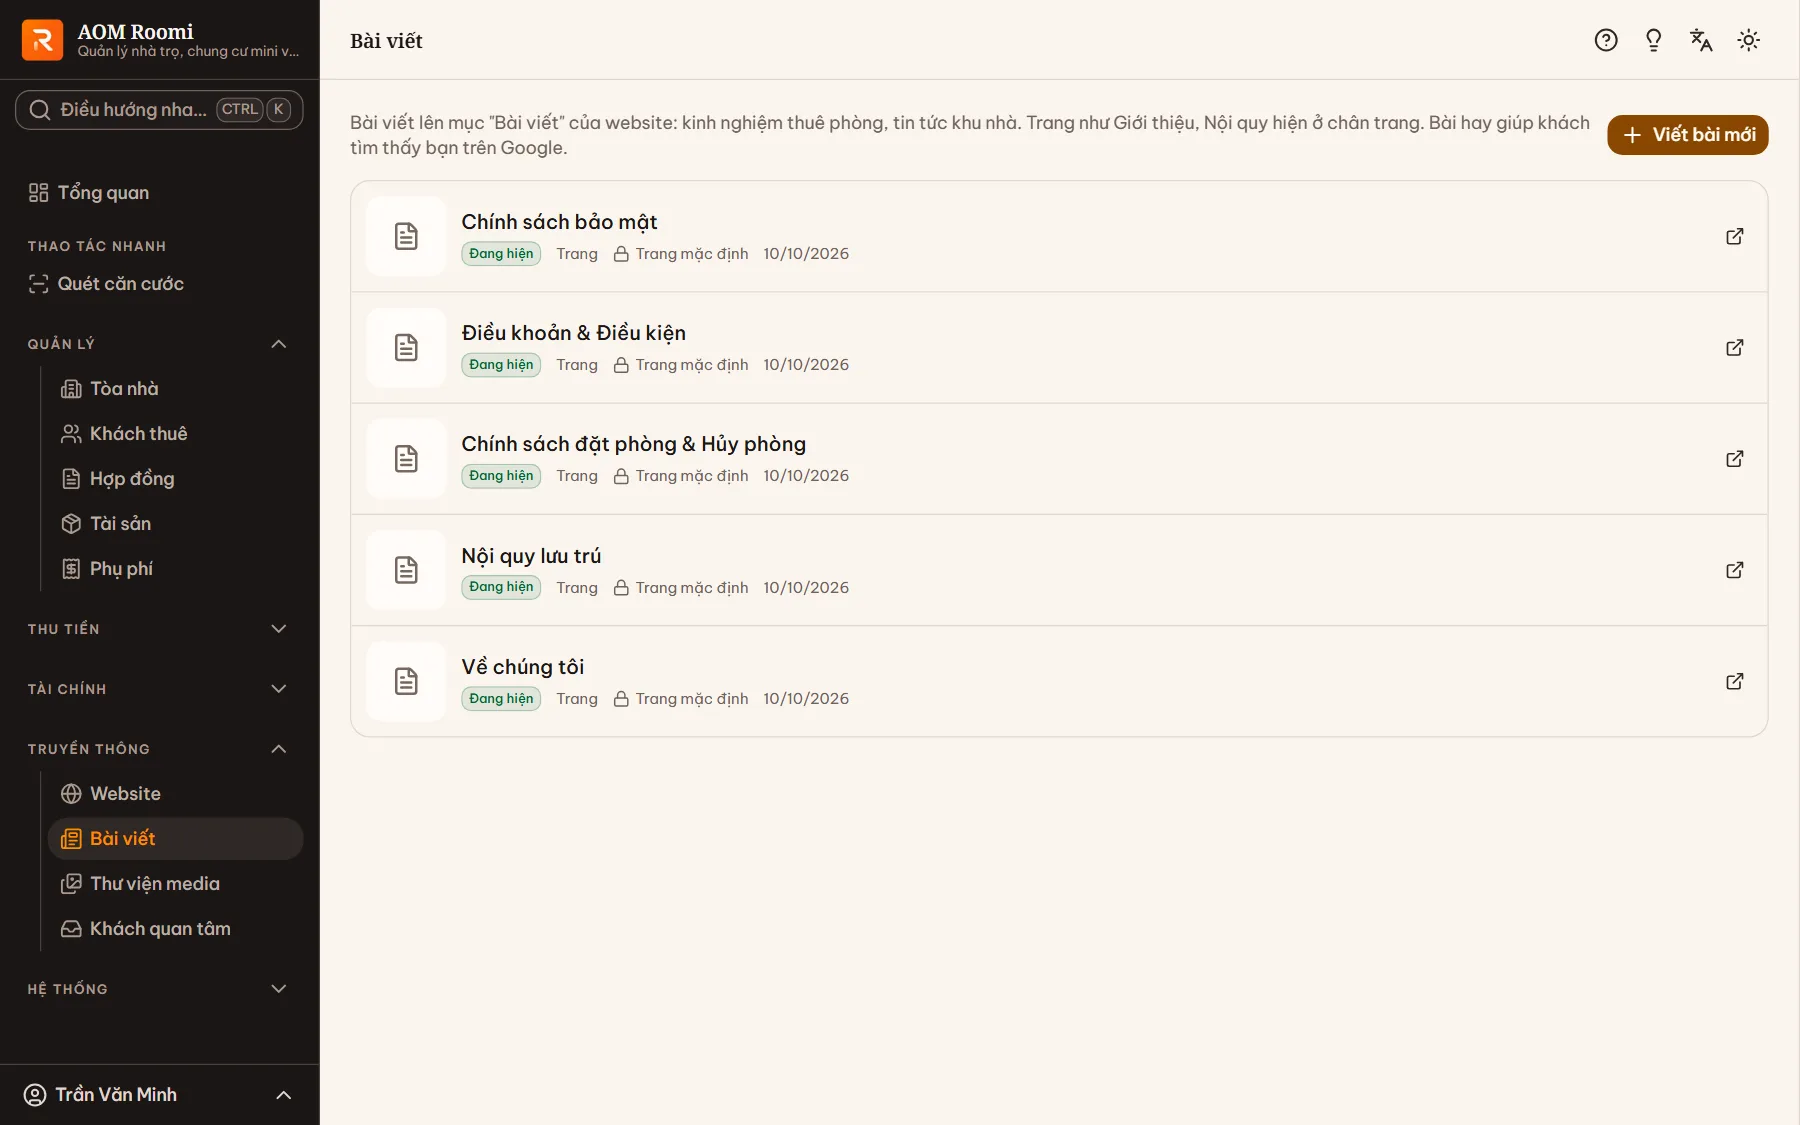Select Bài viết in sidebar
The image size is (1800, 1125).
point(175,839)
